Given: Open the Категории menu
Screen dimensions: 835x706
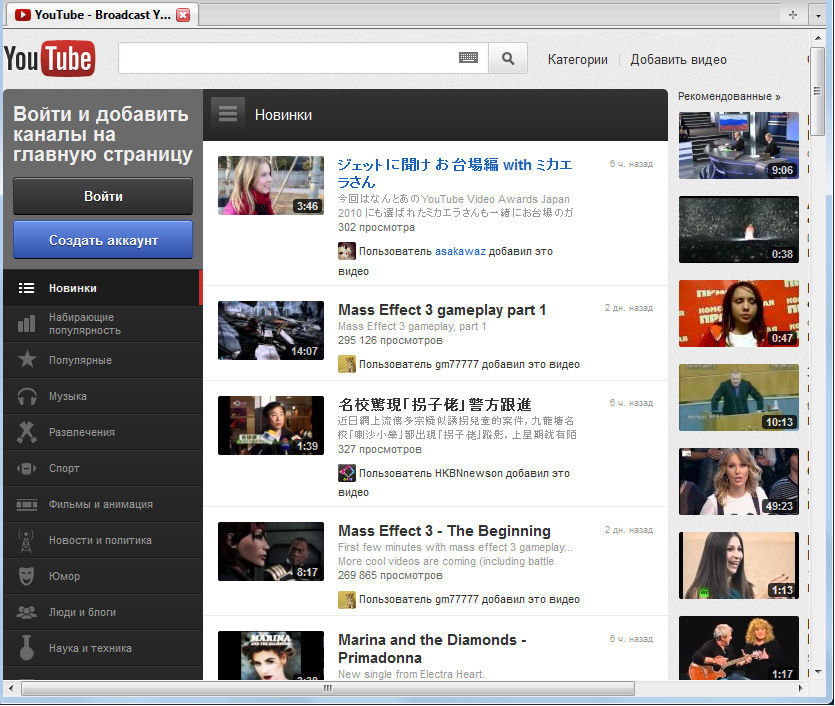Looking at the screenshot, I should (x=577, y=60).
